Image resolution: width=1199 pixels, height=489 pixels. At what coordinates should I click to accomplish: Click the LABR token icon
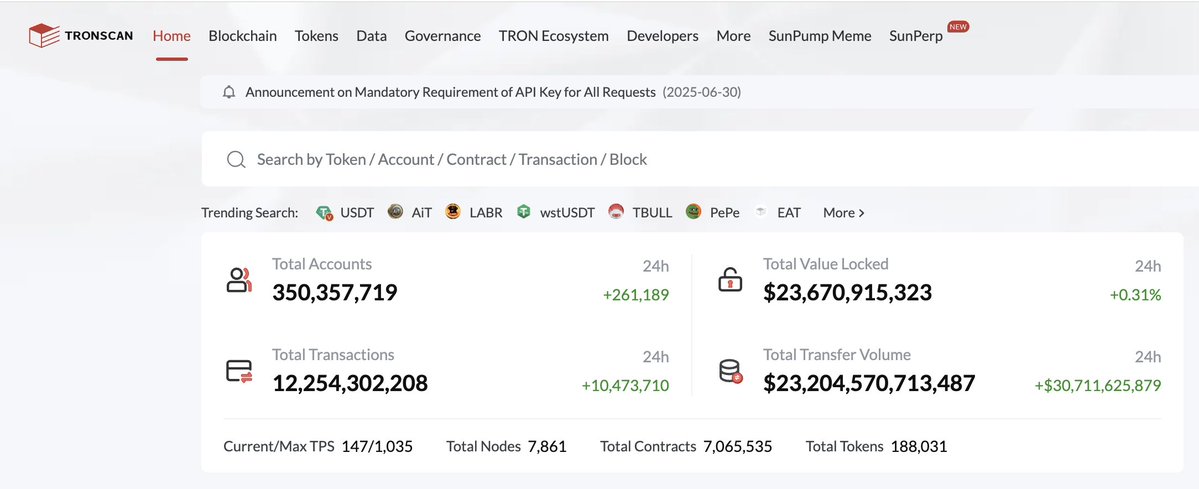point(453,212)
